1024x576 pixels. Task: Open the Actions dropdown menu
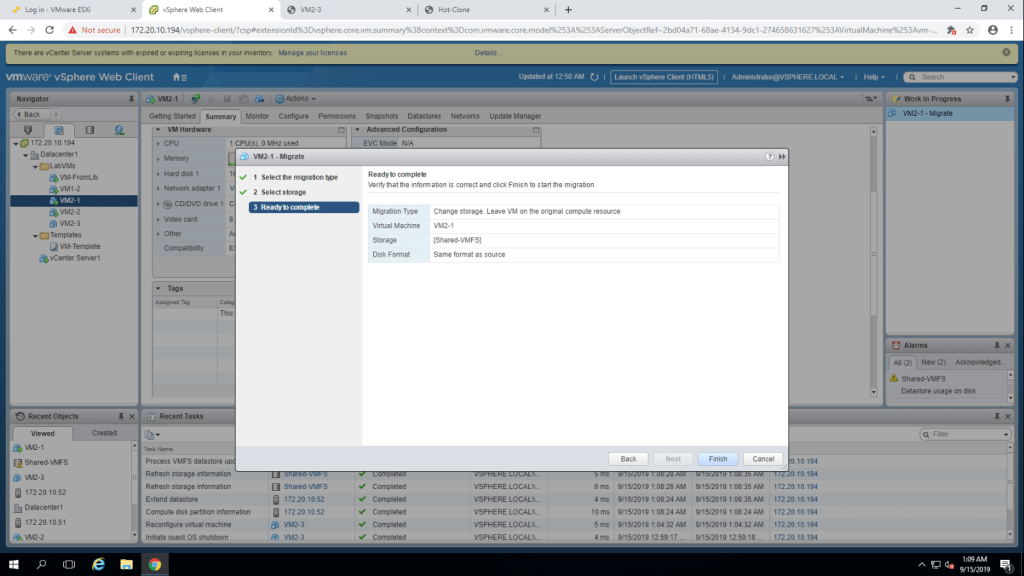point(296,99)
